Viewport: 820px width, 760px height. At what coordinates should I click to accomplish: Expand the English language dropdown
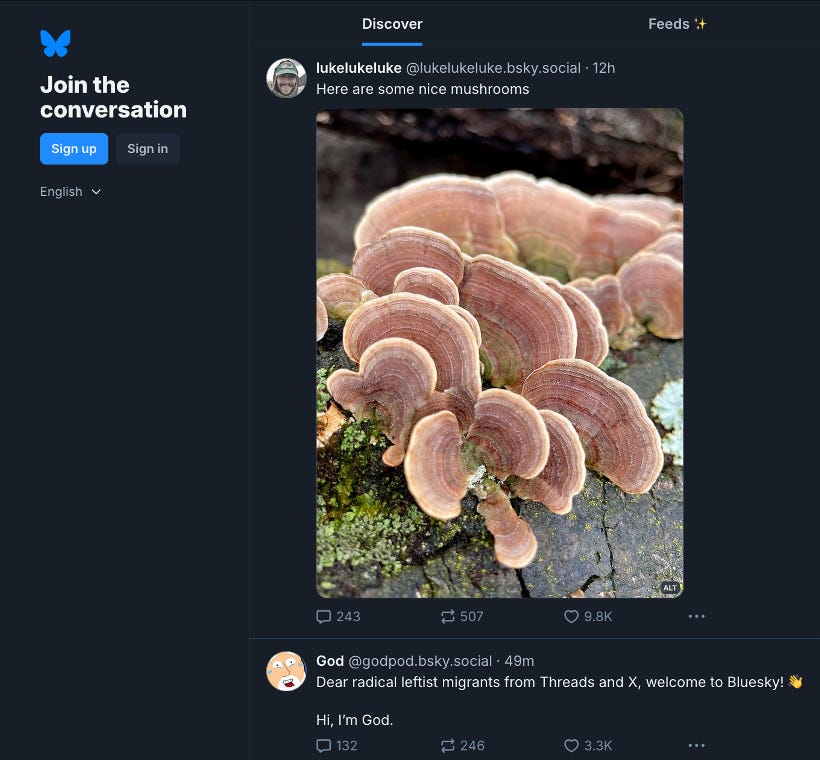(x=70, y=192)
